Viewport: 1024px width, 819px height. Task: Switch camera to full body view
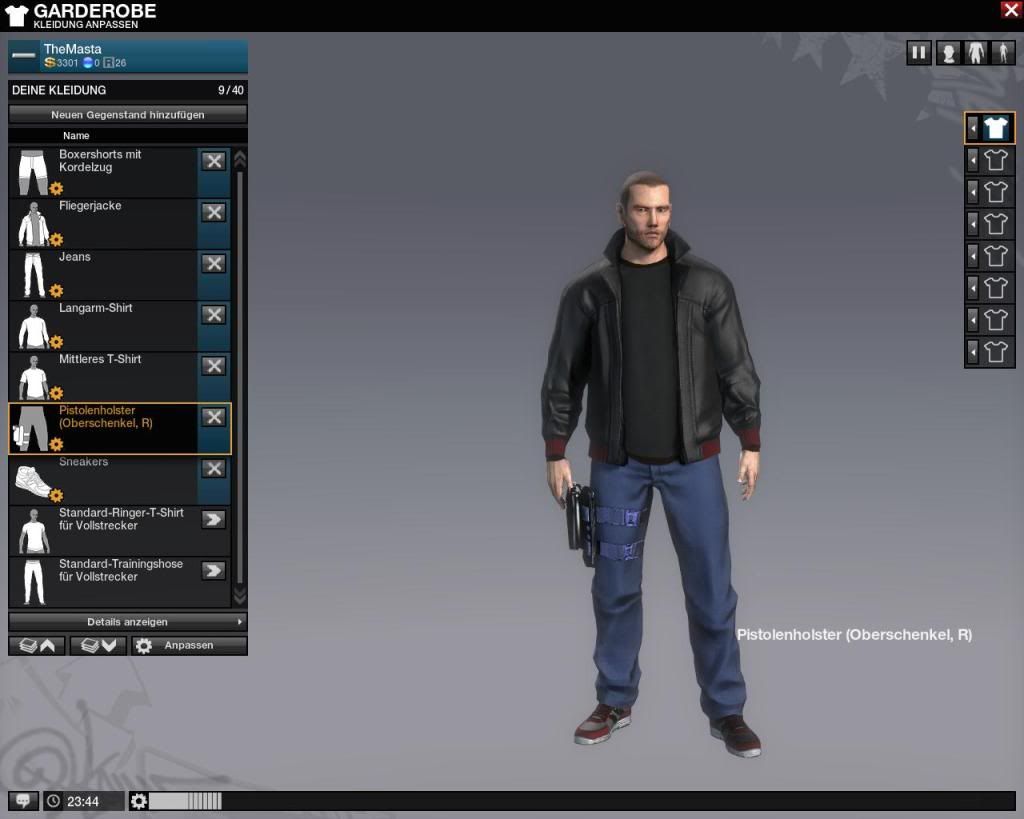(x=1003, y=53)
